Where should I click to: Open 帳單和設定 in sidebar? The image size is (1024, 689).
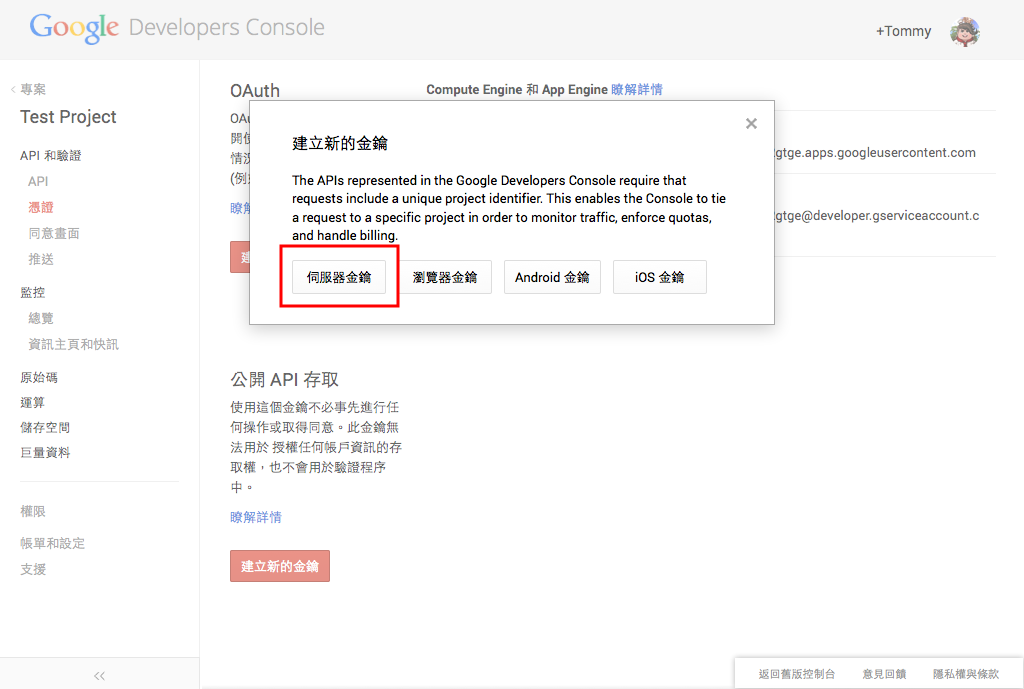click(53, 543)
